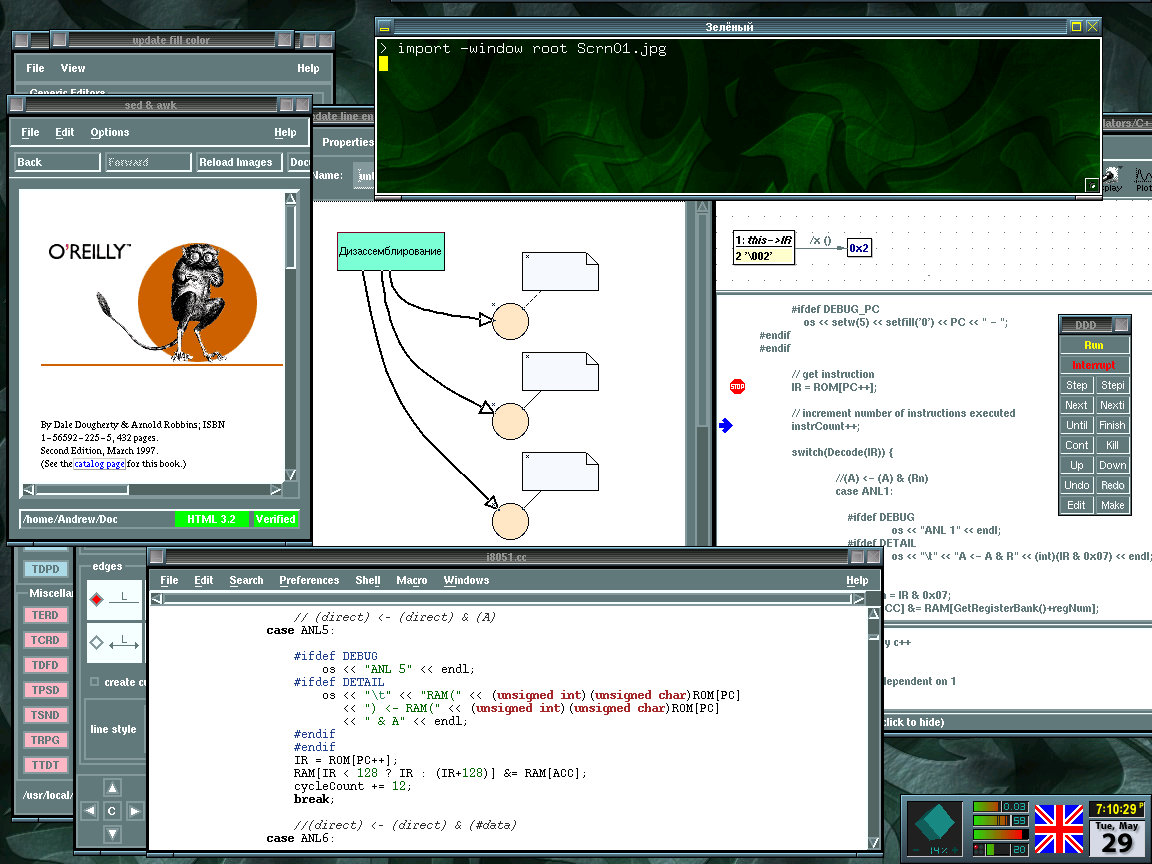The image size is (1152, 864).
Task: Select the plain line edge radio option
Action: [97, 599]
